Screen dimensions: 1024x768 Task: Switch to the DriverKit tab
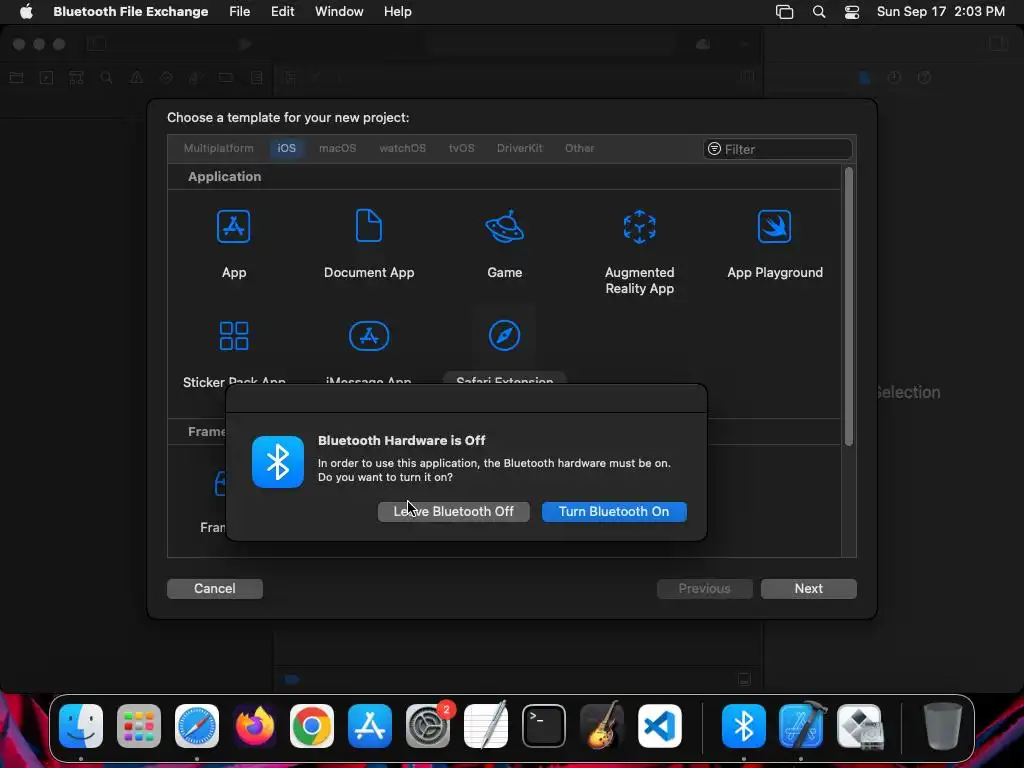point(519,148)
